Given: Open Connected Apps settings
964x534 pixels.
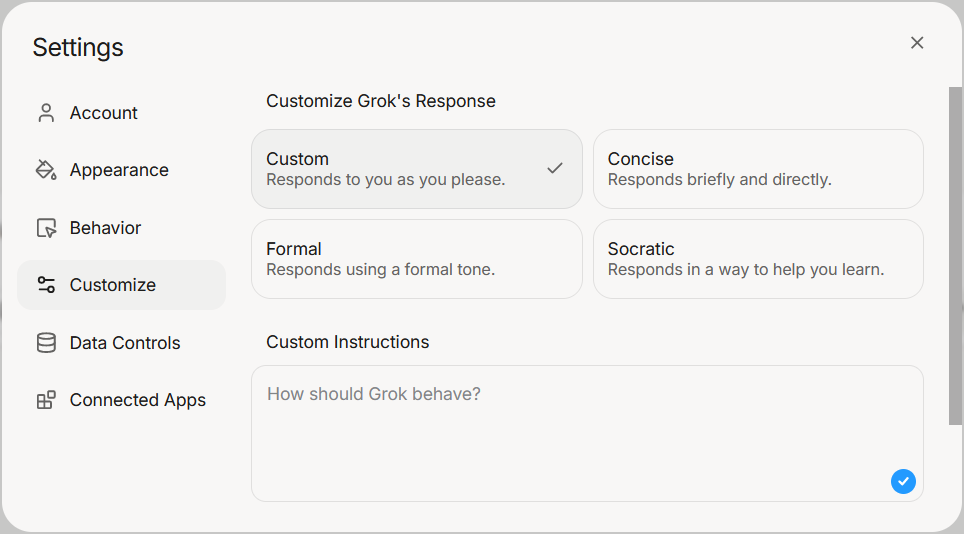Looking at the screenshot, I should tap(137, 400).
